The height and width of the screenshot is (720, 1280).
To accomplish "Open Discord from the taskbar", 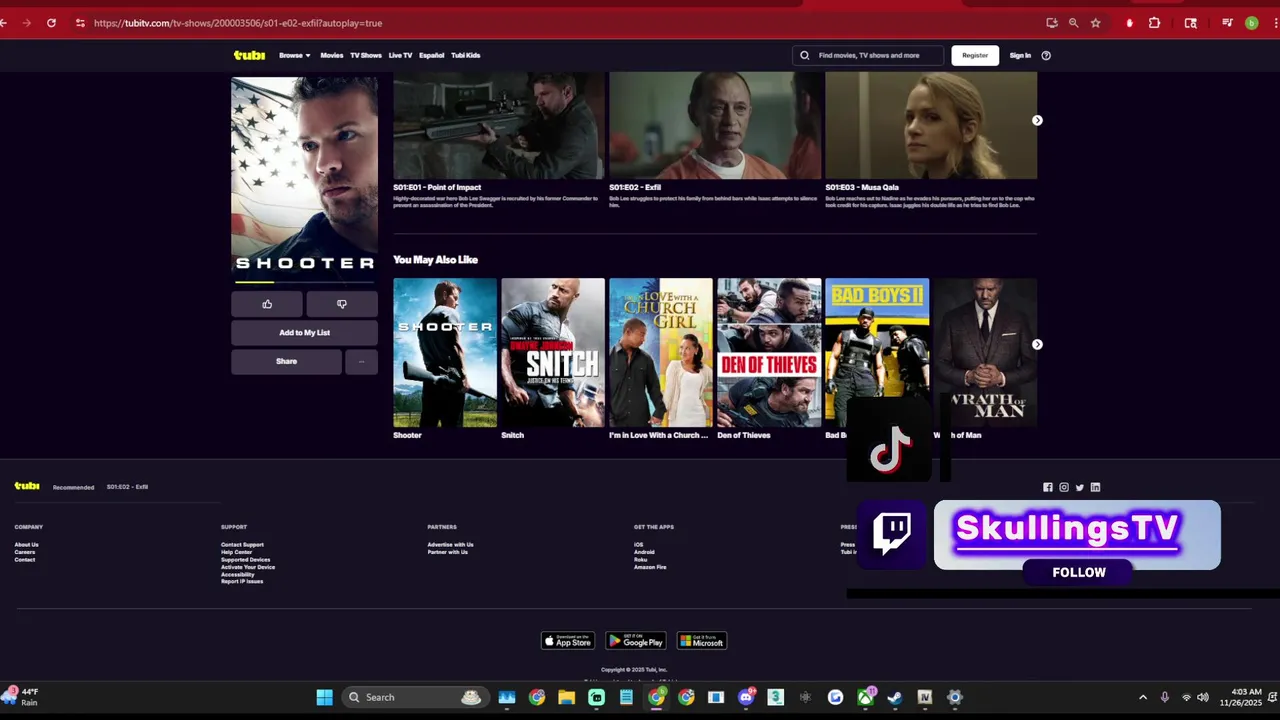I will [746, 697].
